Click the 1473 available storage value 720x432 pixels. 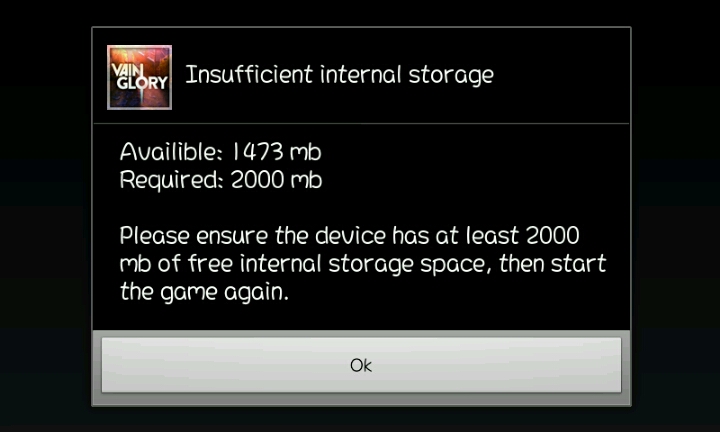click(x=257, y=151)
